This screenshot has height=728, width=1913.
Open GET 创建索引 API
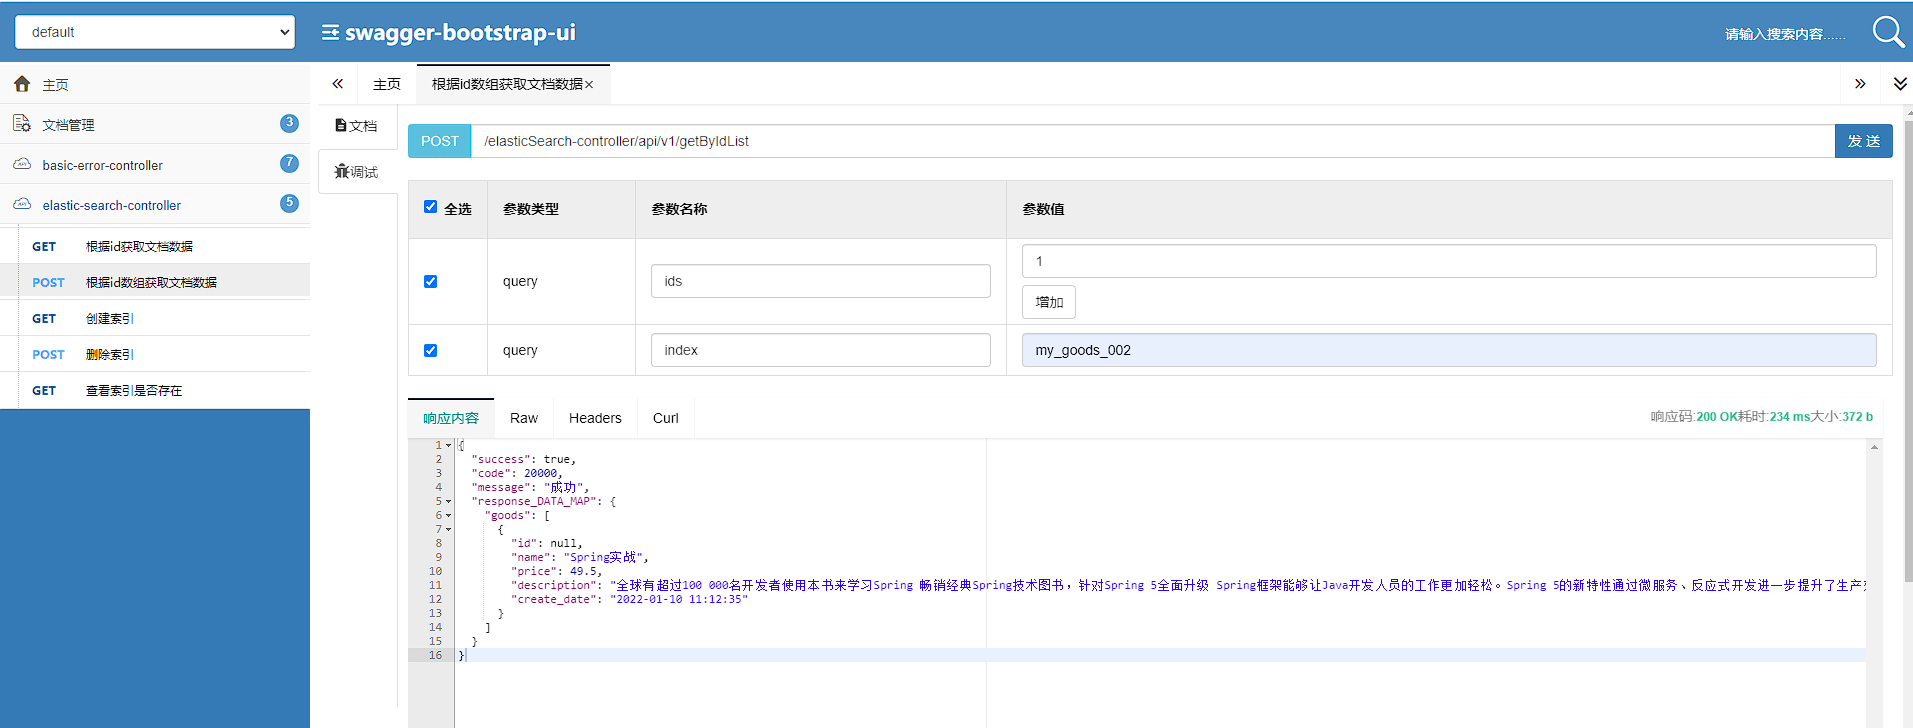[155, 318]
